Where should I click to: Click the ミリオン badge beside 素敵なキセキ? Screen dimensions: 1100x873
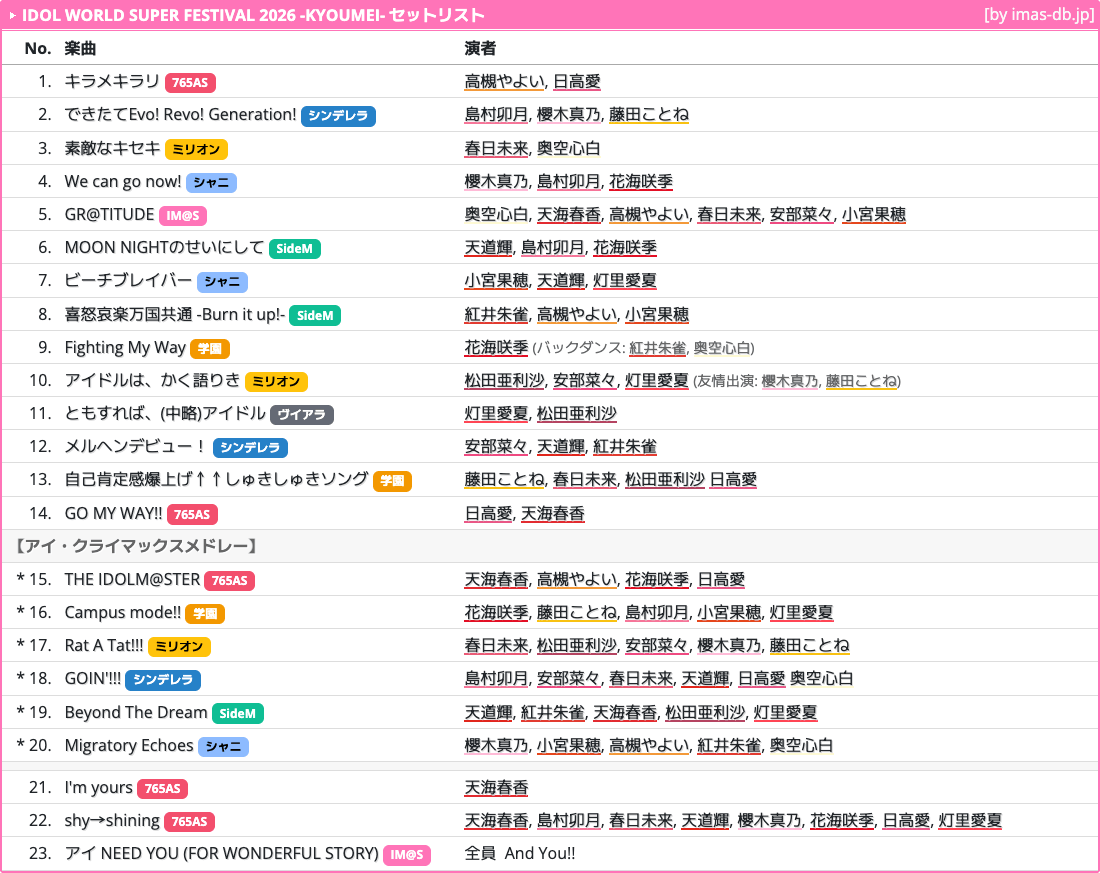(x=196, y=149)
